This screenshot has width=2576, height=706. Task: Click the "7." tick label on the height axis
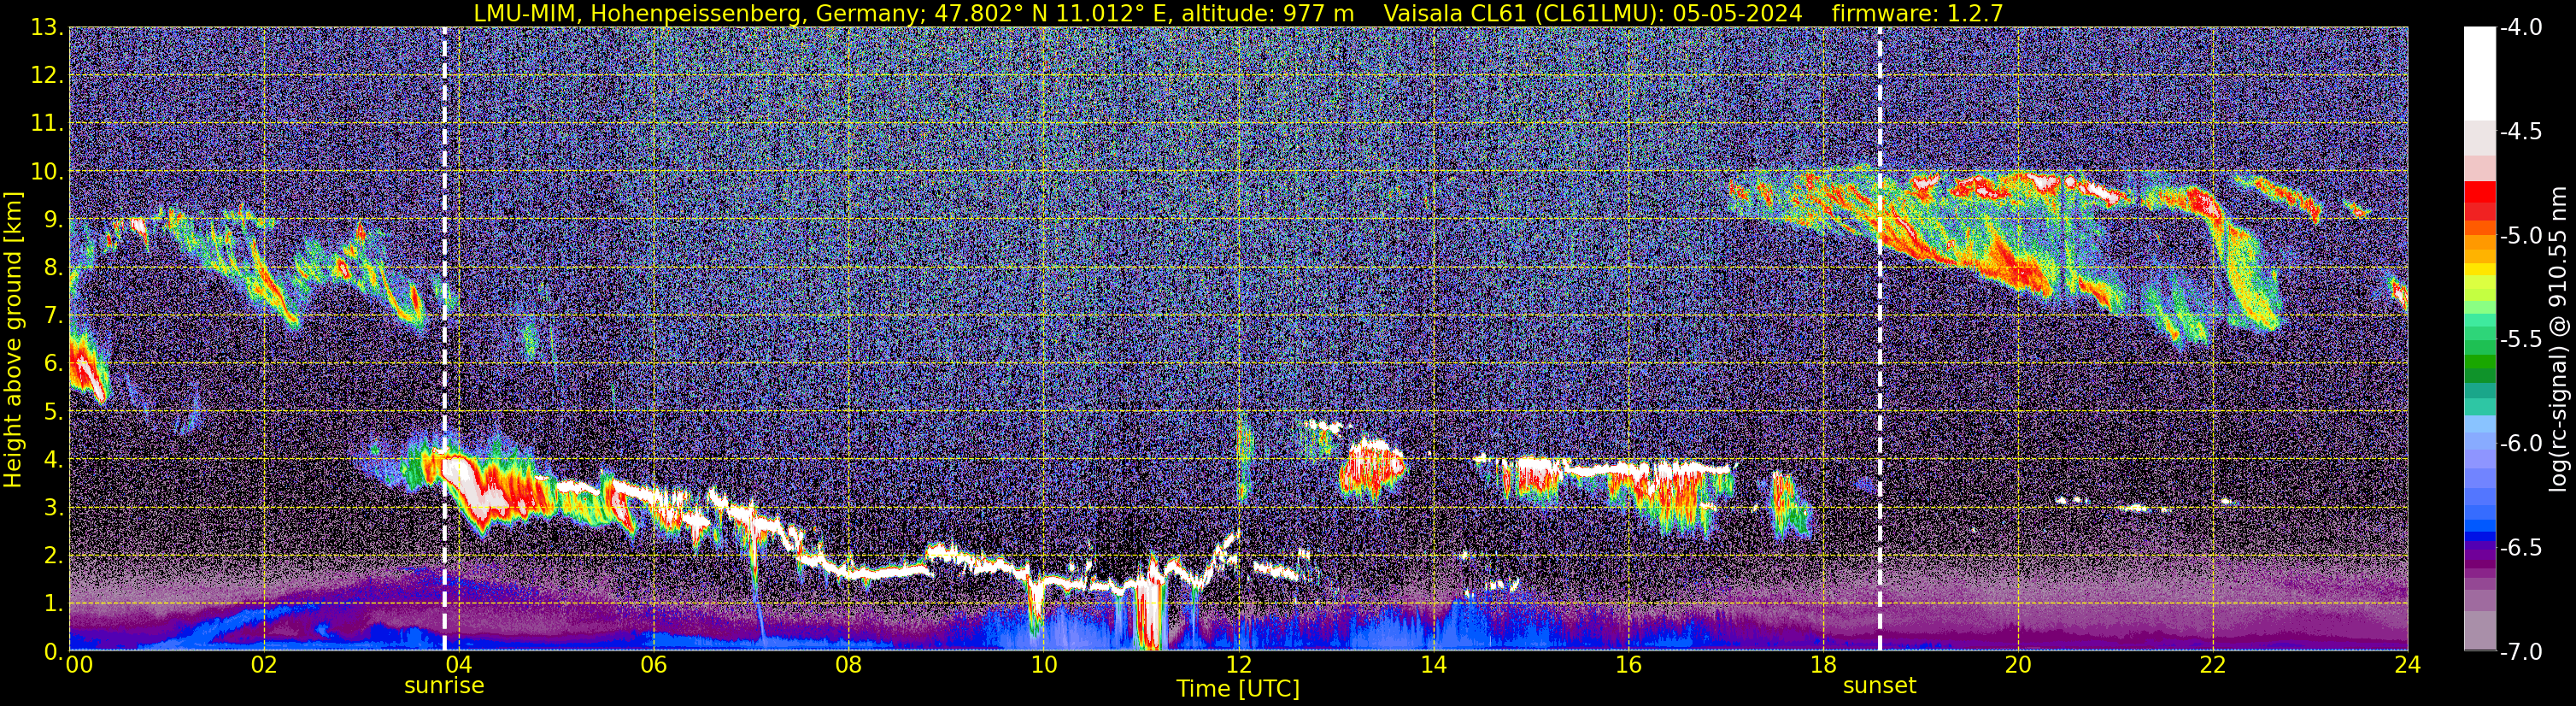coord(53,316)
